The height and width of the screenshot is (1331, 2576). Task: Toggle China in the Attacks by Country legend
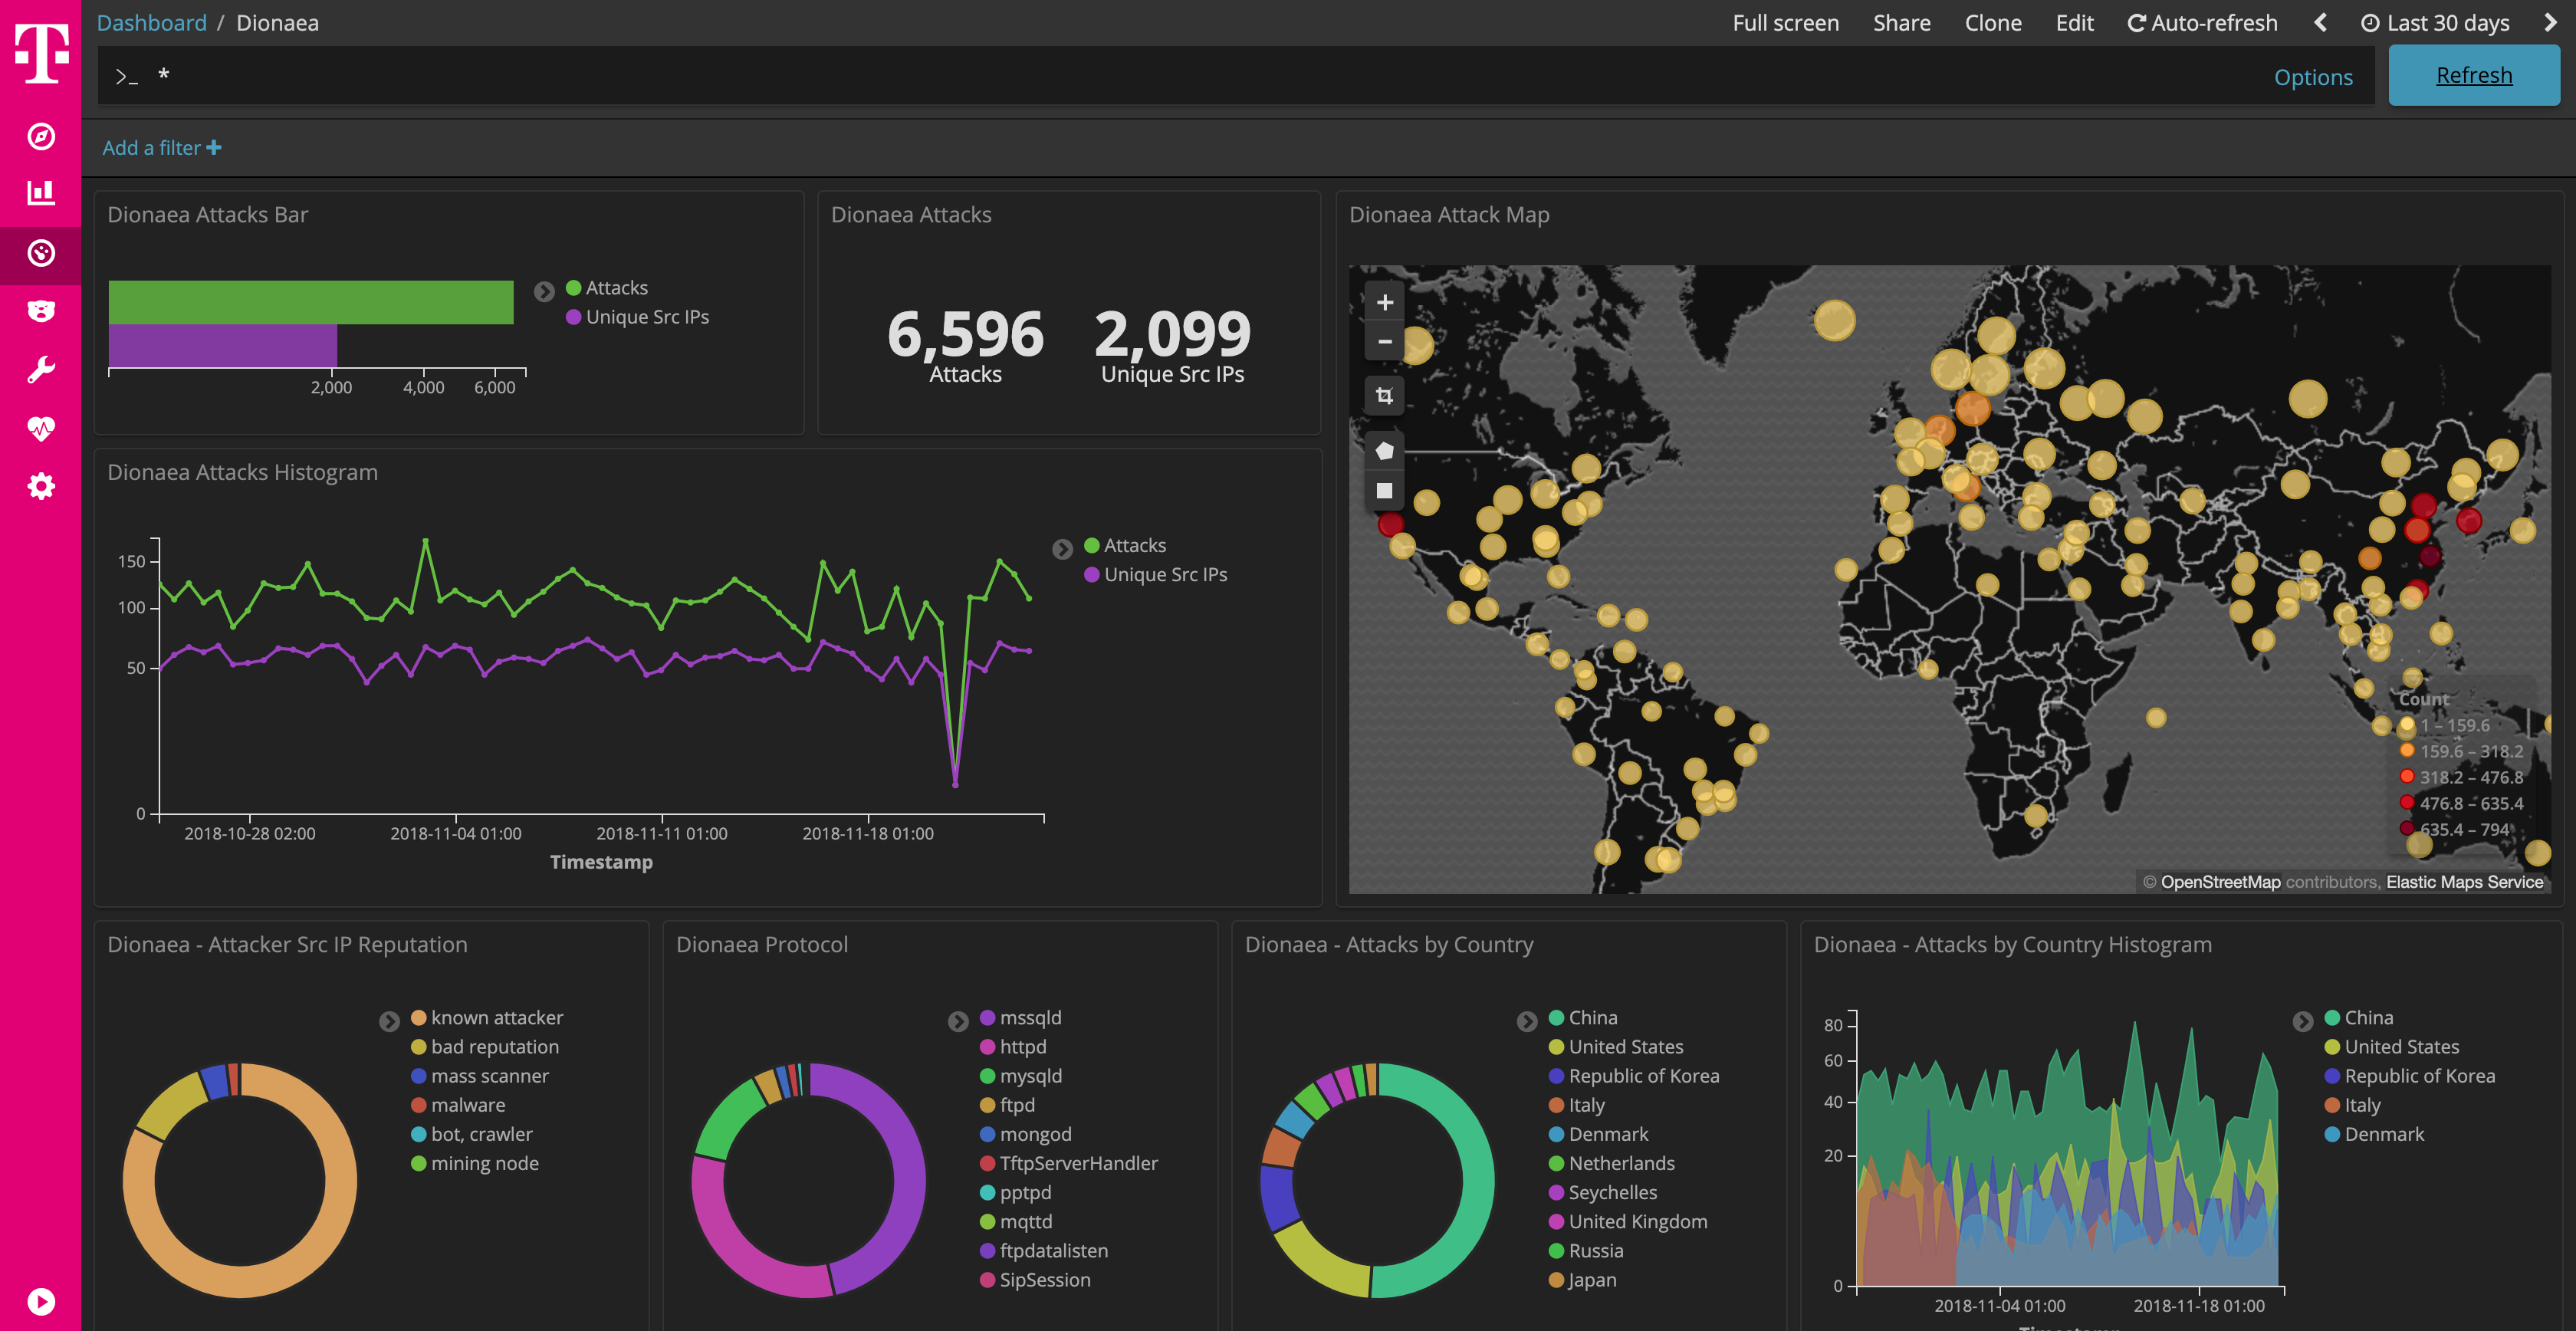(x=1592, y=1017)
